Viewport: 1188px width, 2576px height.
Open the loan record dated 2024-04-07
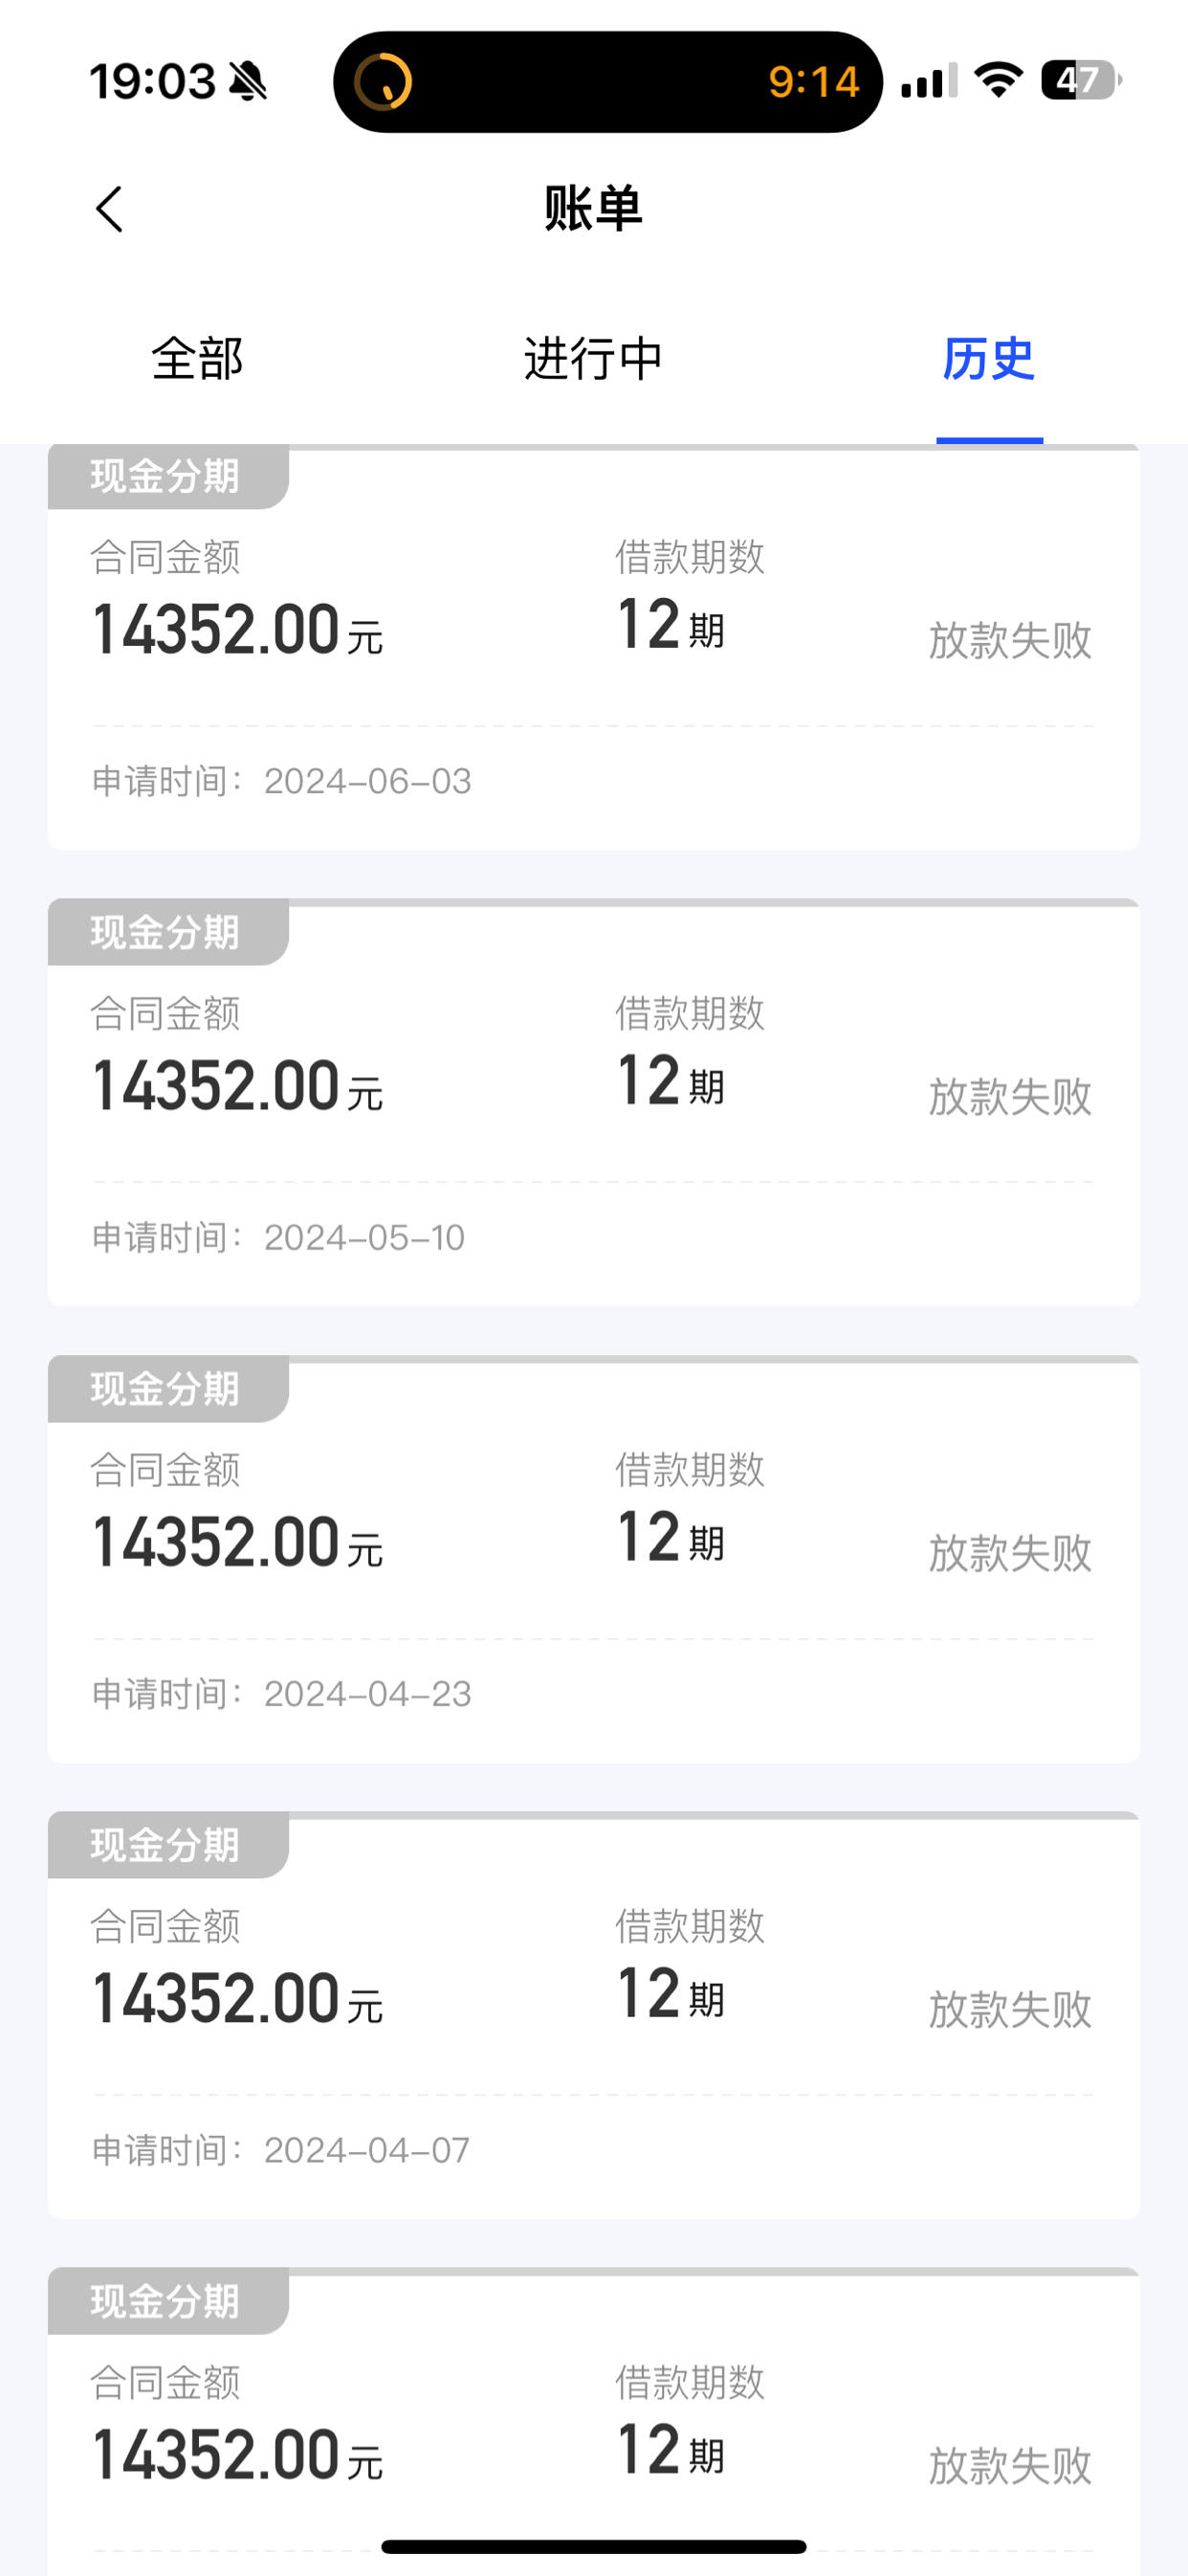(x=594, y=2015)
